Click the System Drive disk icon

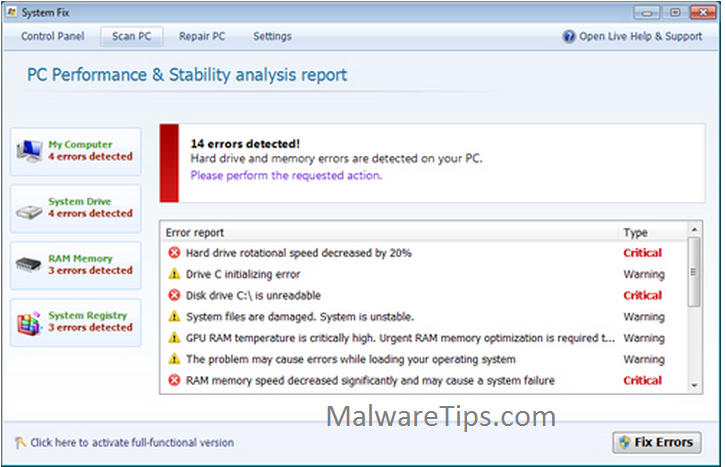click(x=30, y=208)
